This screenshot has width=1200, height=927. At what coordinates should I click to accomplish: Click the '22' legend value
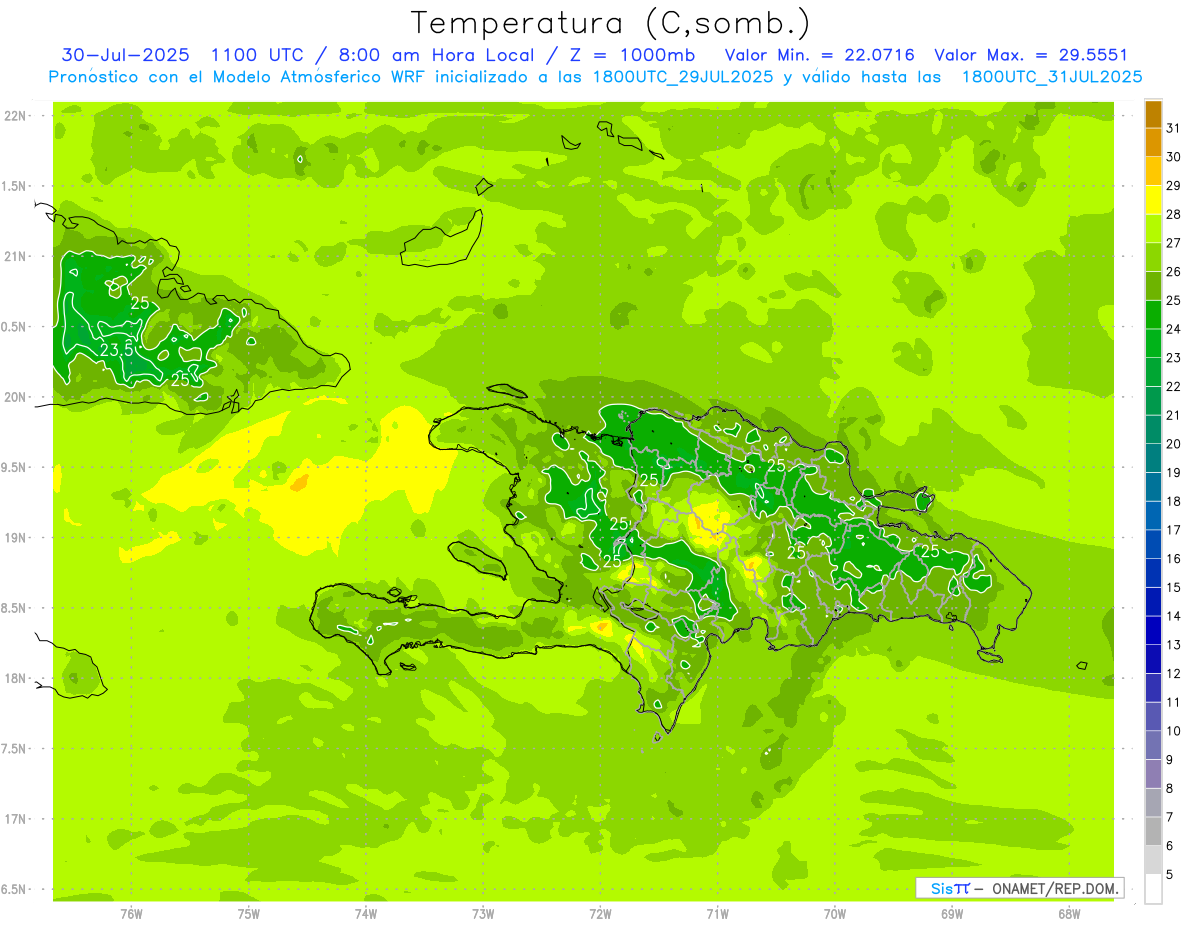(x=1174, y=386)
